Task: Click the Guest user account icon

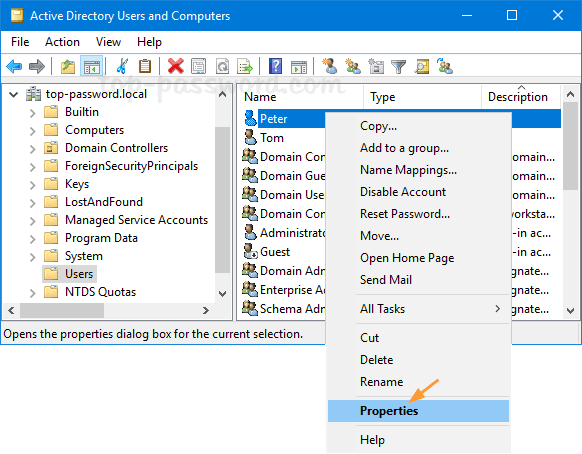Action: point(250,251)
